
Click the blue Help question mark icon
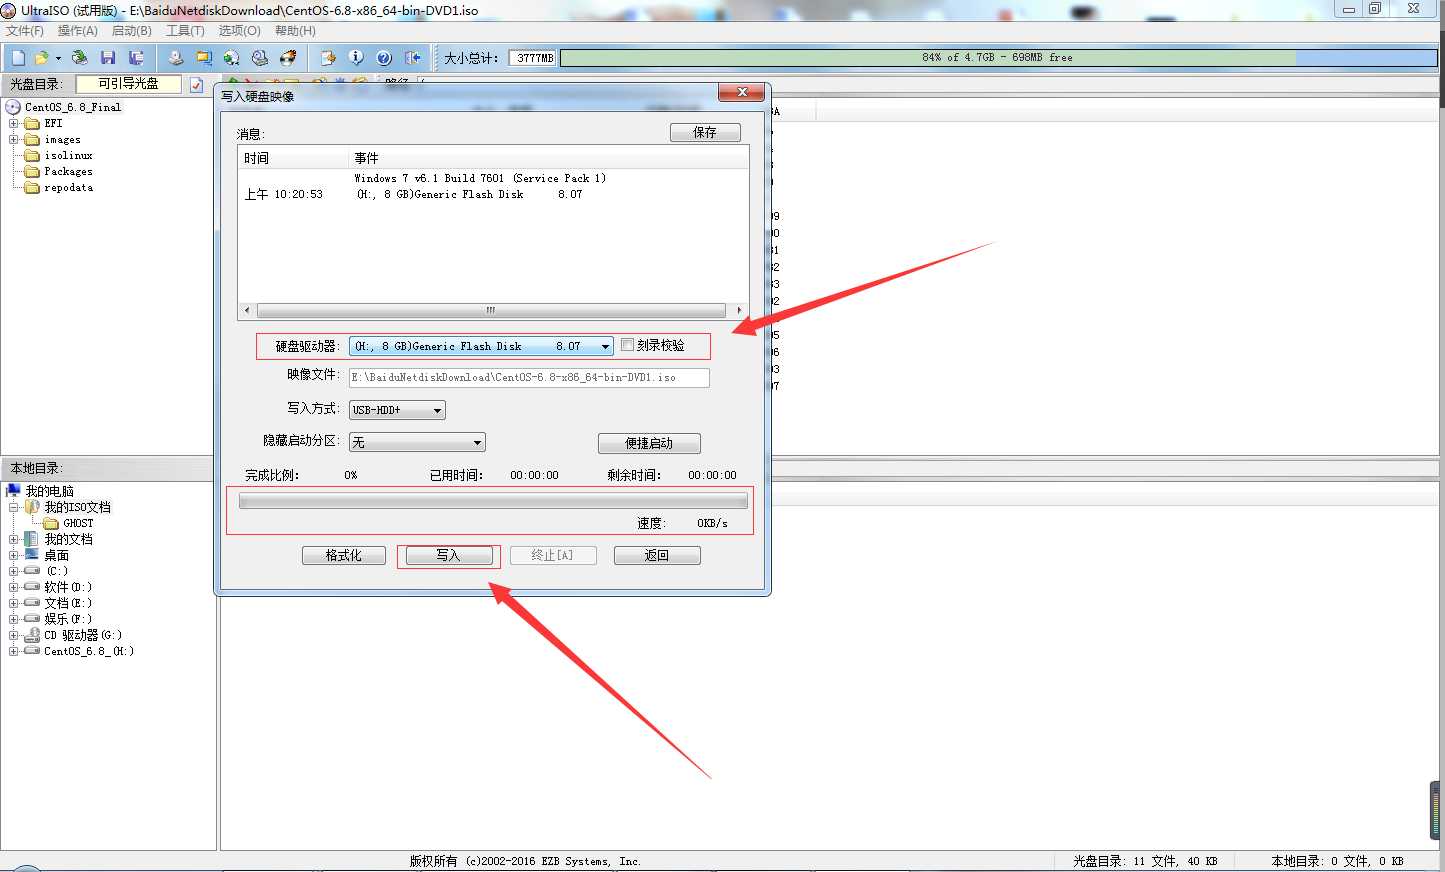[x=383, y=58]
